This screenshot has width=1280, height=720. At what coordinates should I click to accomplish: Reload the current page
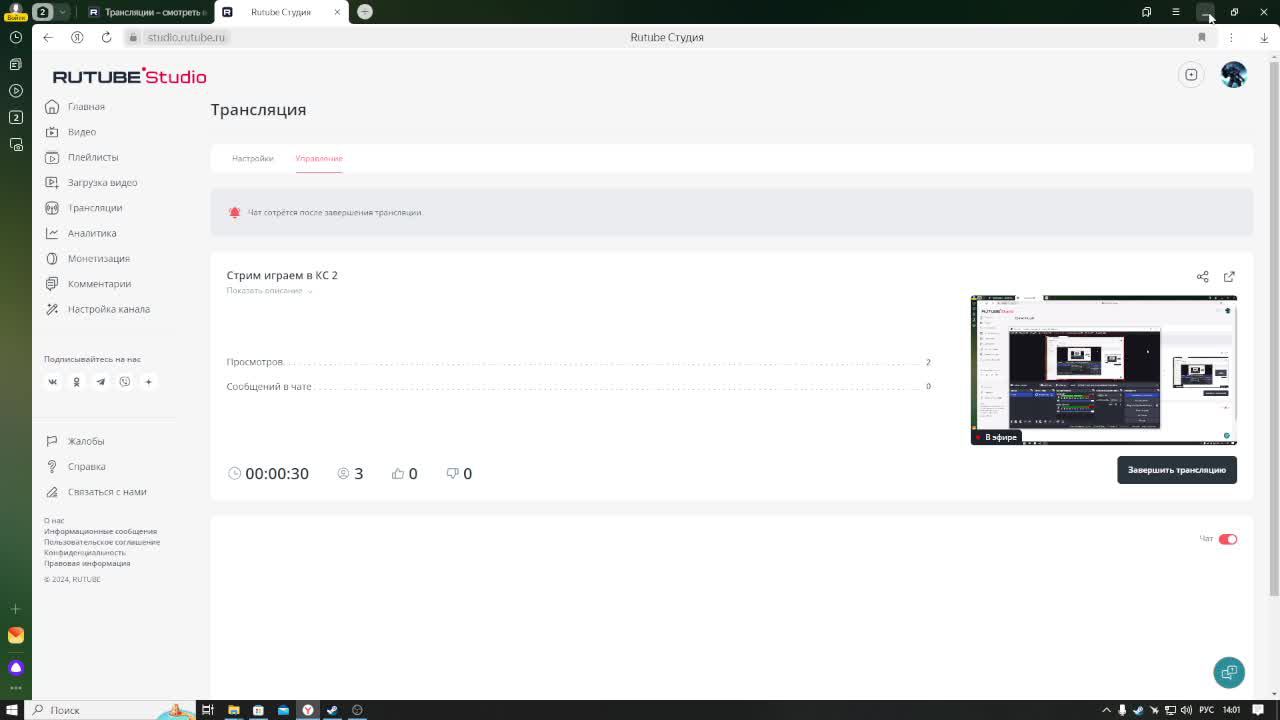106,37
